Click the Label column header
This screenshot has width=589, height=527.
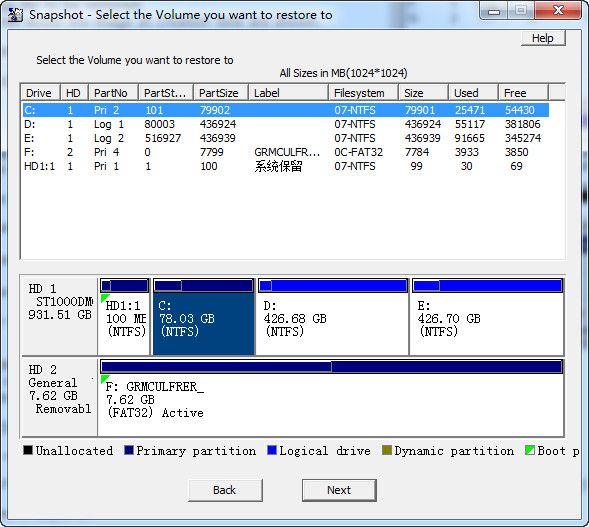pyautogui.click(x=288, y=93)
